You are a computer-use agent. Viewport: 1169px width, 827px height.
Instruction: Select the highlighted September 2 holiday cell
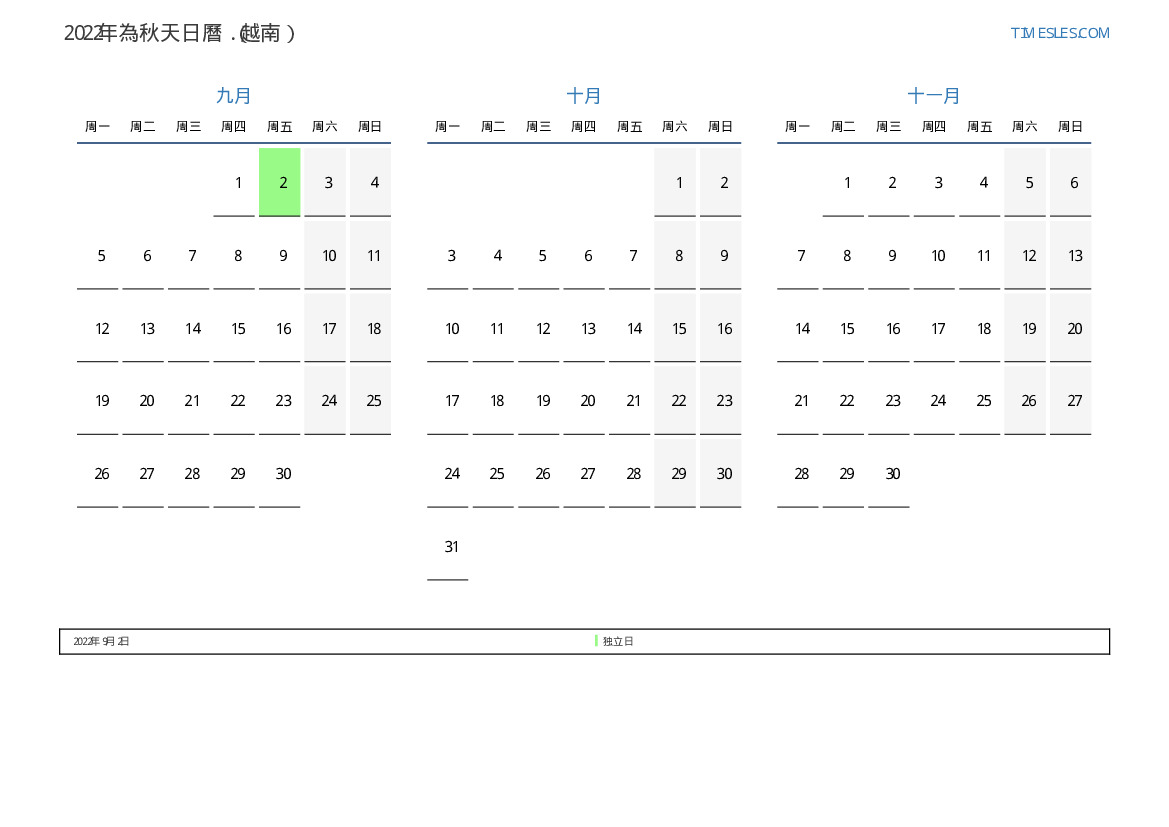pyautogui.click(x=280, y=182)
